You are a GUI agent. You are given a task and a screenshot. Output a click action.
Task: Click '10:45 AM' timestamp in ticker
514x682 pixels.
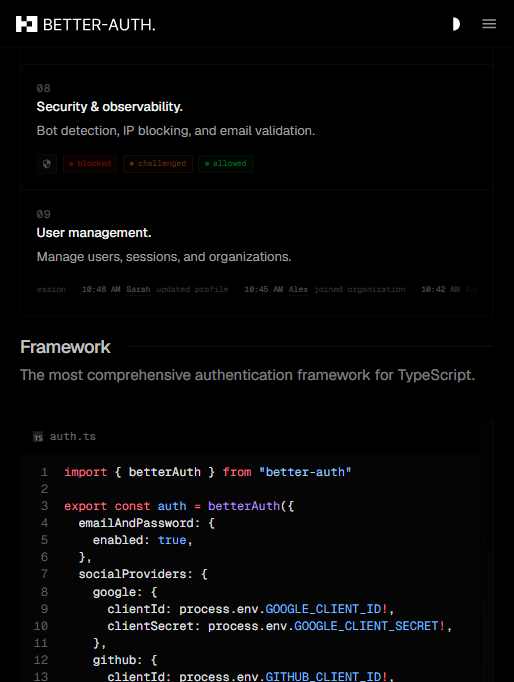pos(264,289)
